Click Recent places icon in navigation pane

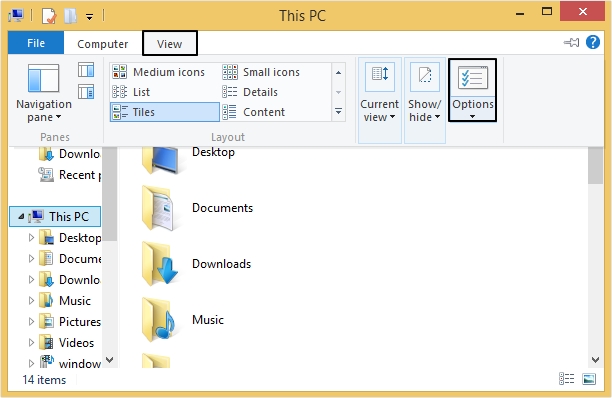46,175
